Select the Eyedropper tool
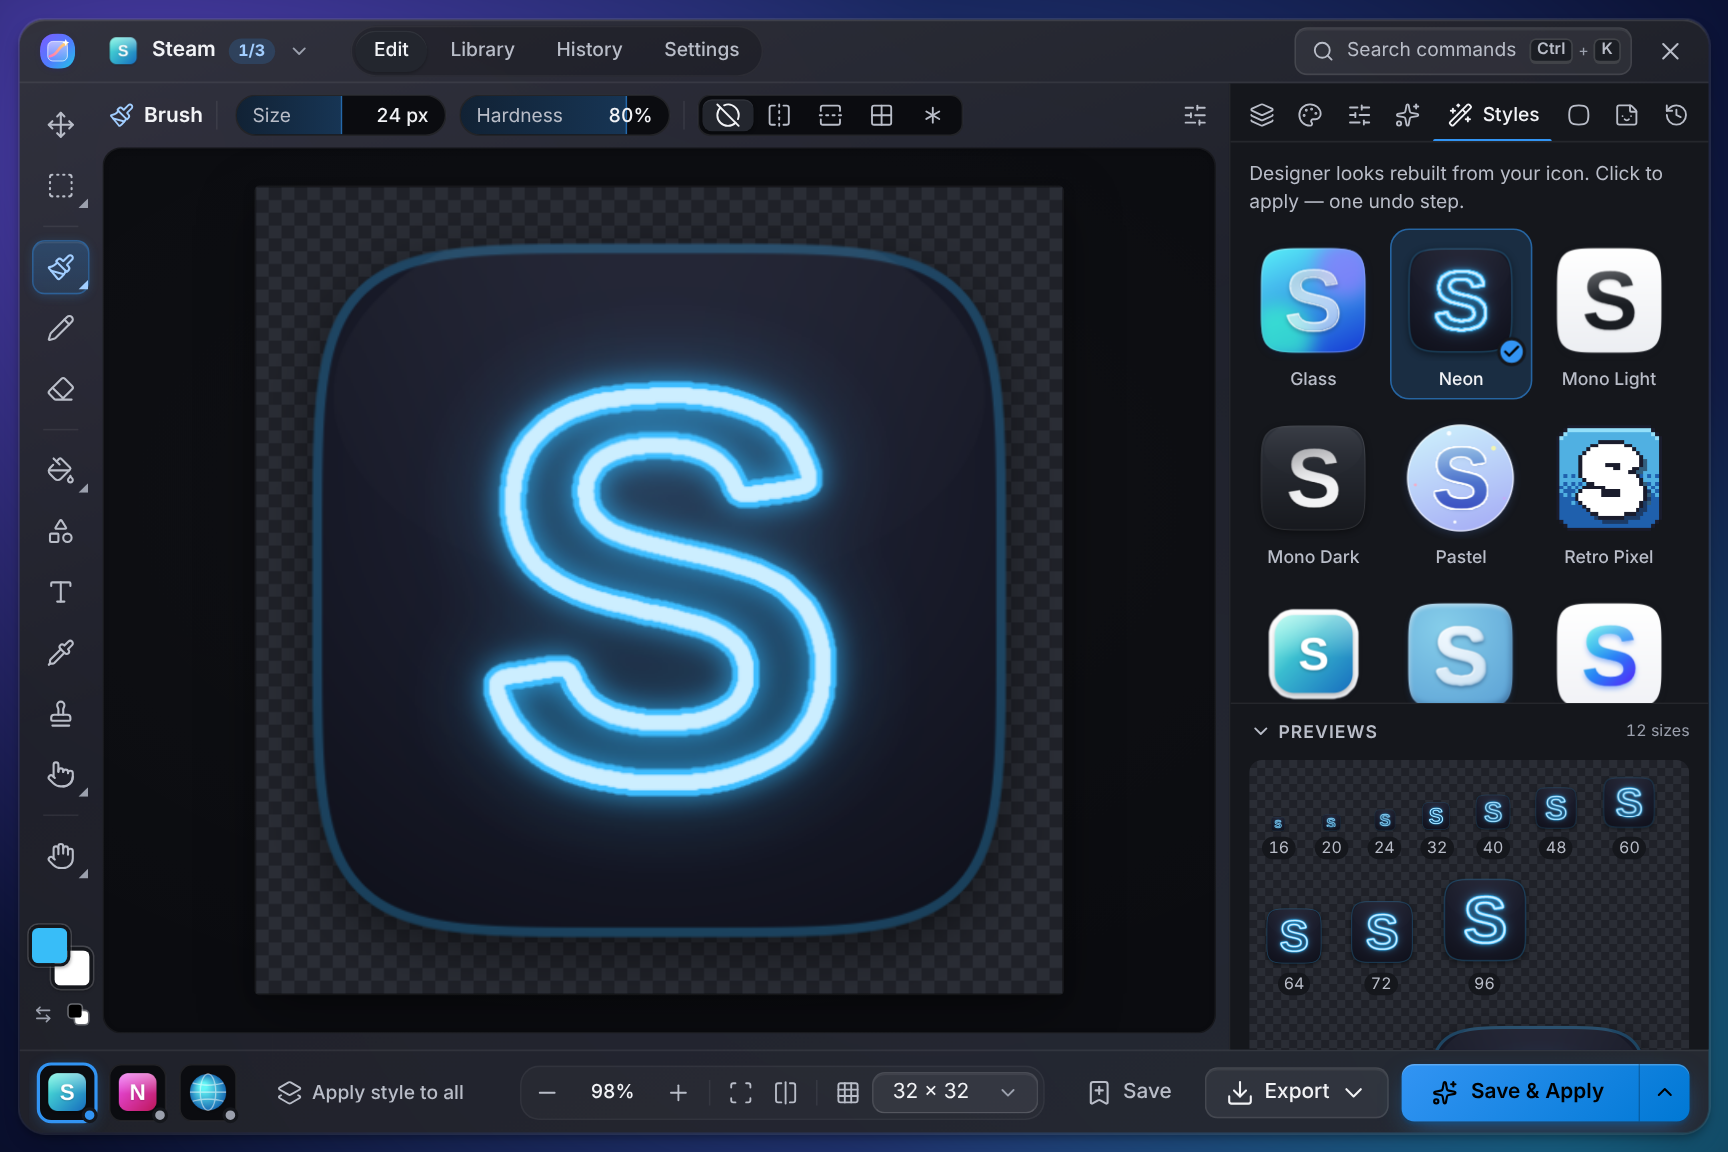Screen dimensions: 1728x1152 point(61,653)
